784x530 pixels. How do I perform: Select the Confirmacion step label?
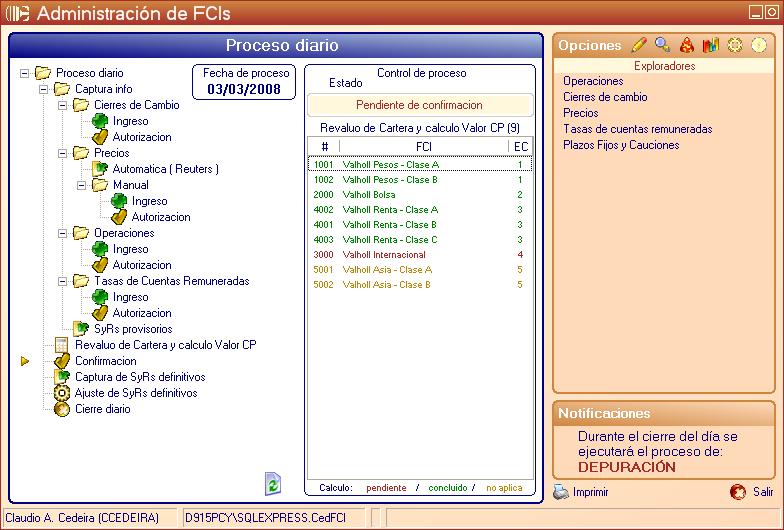tap(106, 361)
